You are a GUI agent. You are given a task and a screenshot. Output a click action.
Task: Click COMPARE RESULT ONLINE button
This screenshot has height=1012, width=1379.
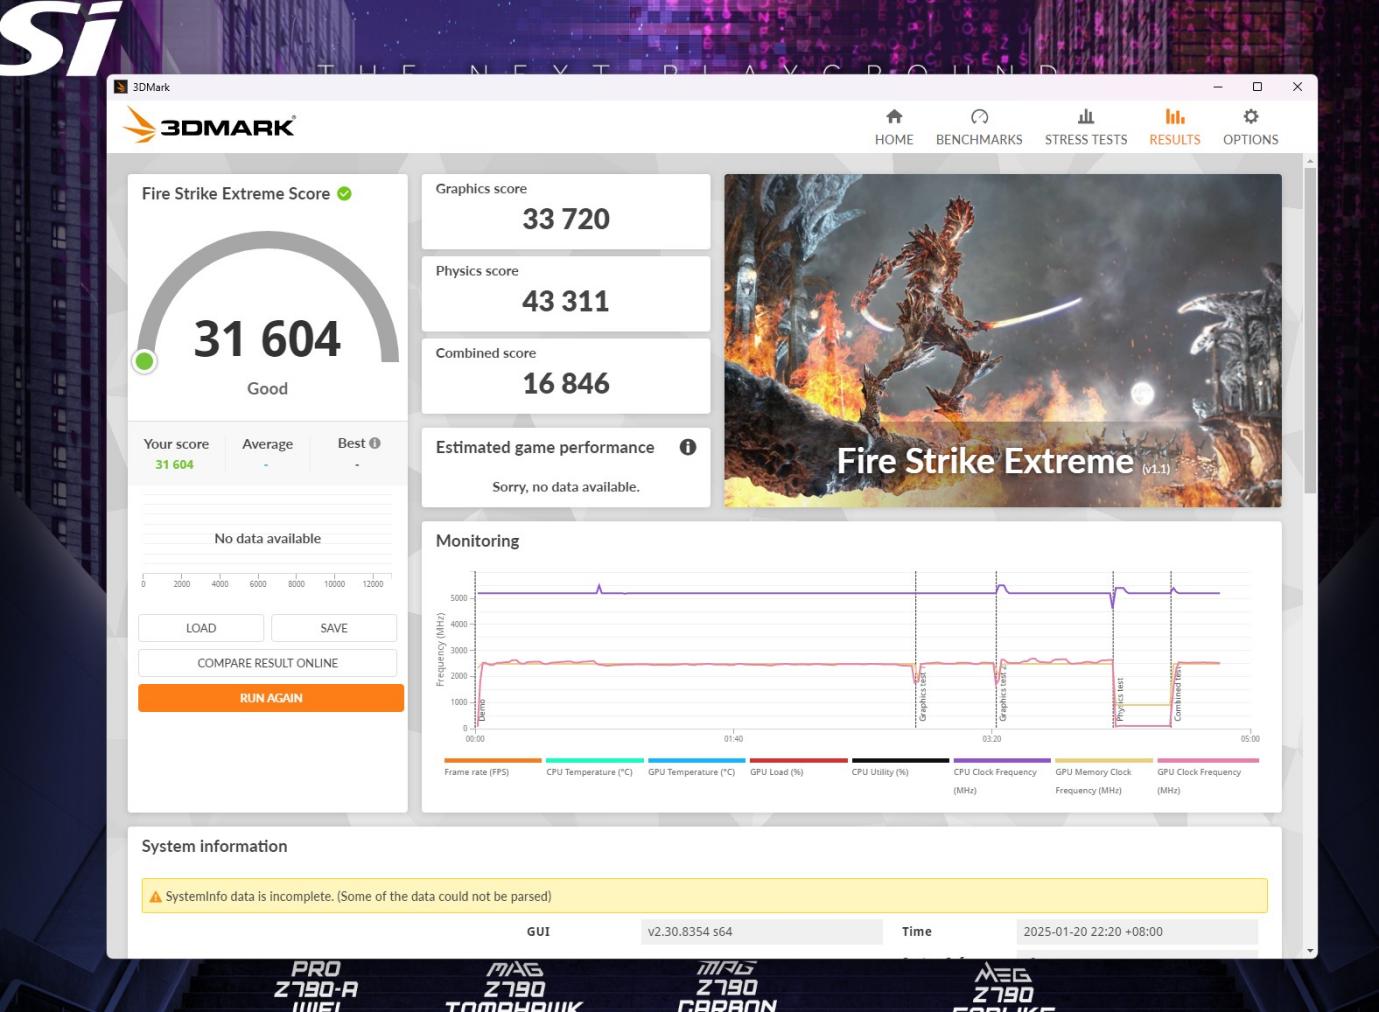pos(267,663)
